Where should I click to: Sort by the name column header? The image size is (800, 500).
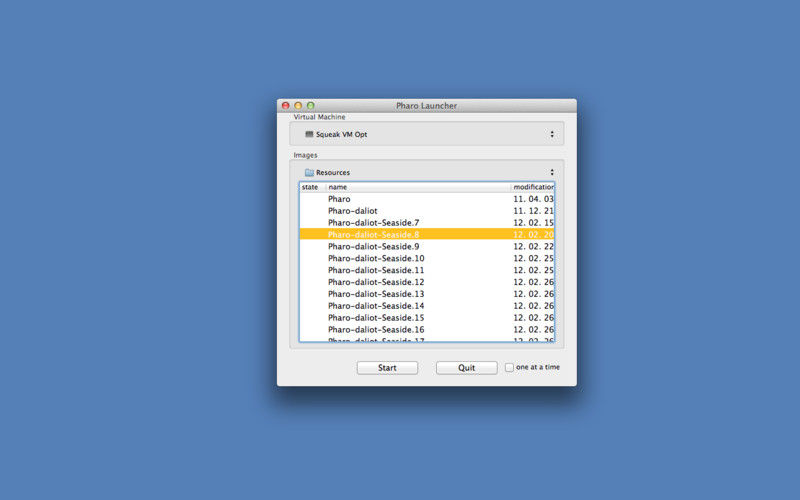[418, 187]
